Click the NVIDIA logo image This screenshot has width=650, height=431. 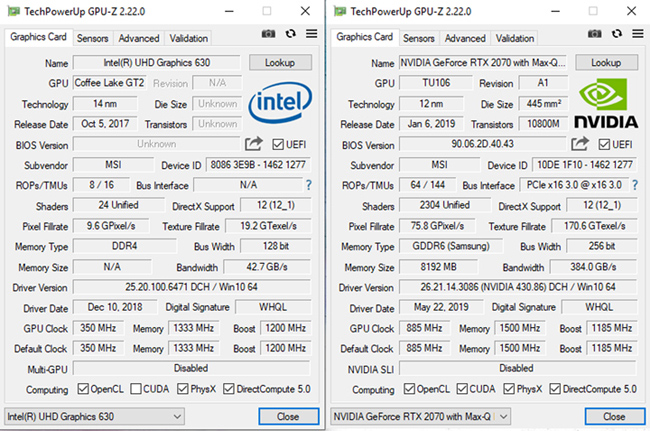(606, 104)
